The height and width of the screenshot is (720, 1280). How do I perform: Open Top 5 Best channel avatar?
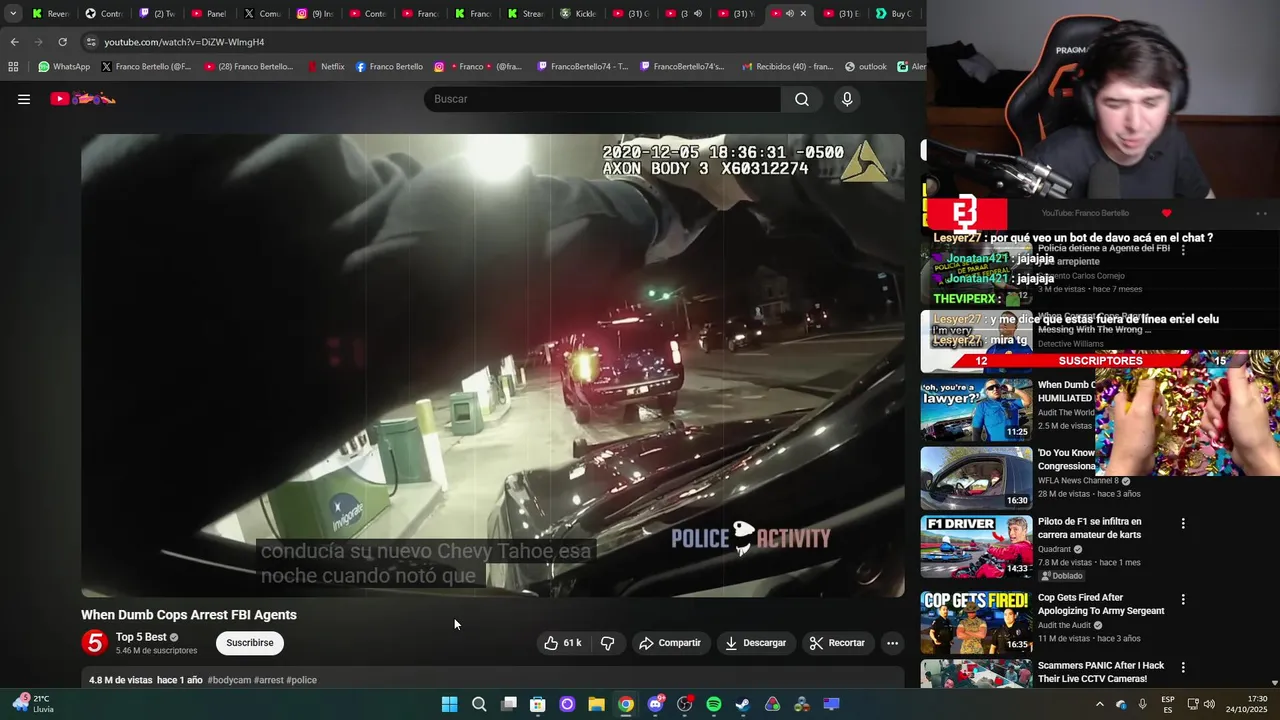point(95,643)
